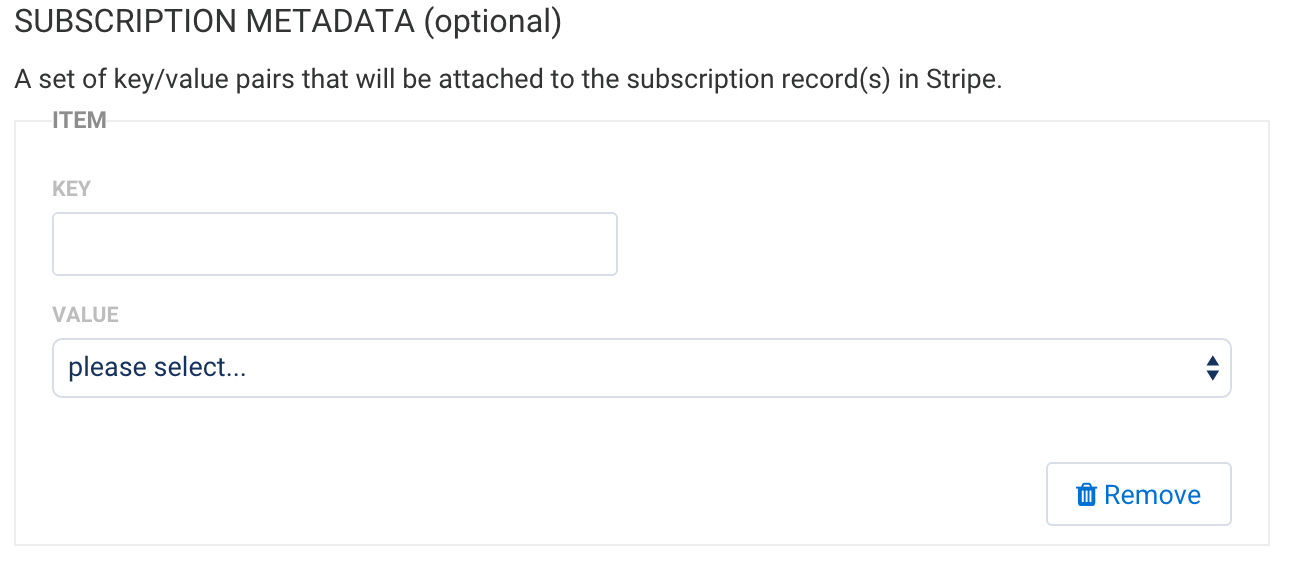Click the '(optional)' text in heading
The image size is (1292, 566).
coord(492,23)
